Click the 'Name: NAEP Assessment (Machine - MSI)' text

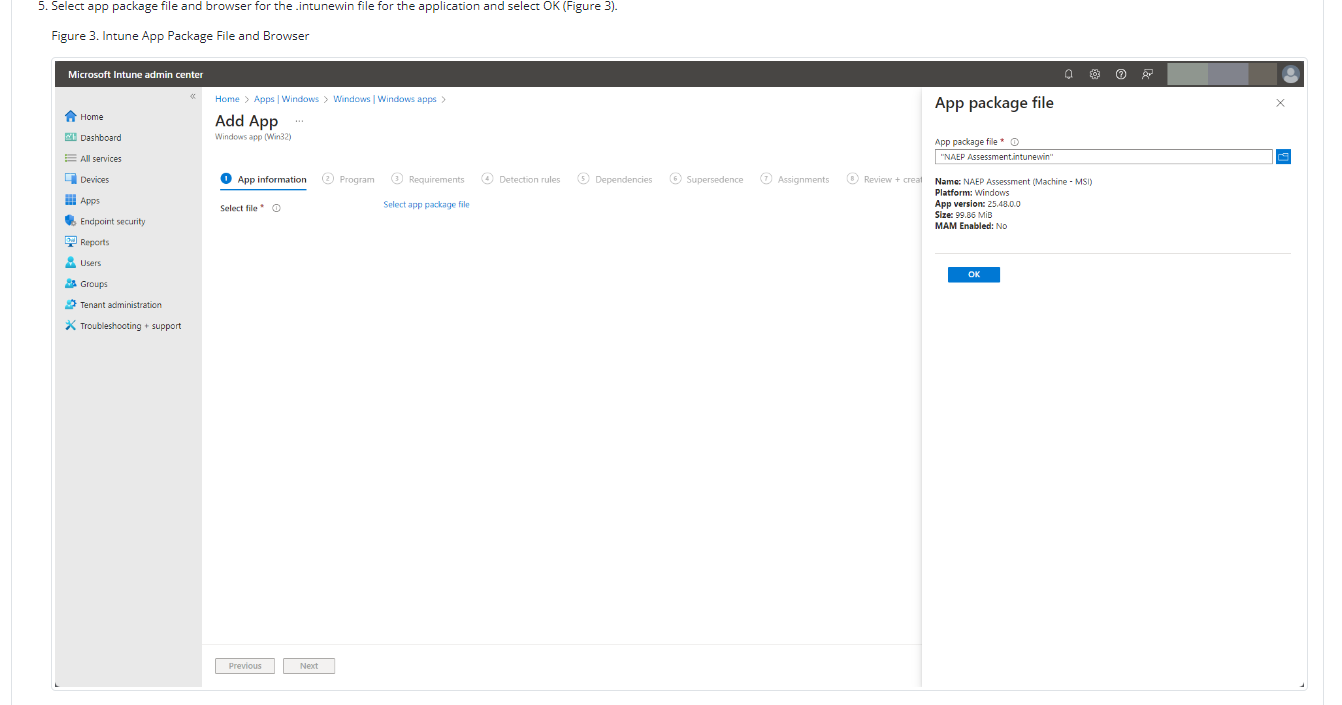click(x=1013, y=181)
